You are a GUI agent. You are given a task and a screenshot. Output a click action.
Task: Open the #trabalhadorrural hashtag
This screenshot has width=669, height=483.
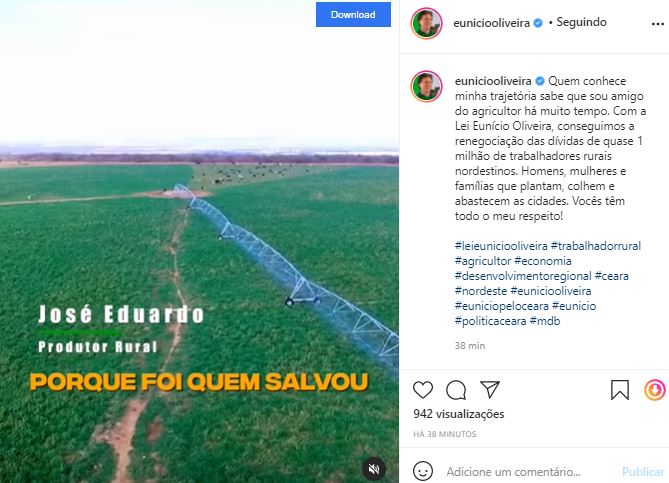tap(596, 246)
